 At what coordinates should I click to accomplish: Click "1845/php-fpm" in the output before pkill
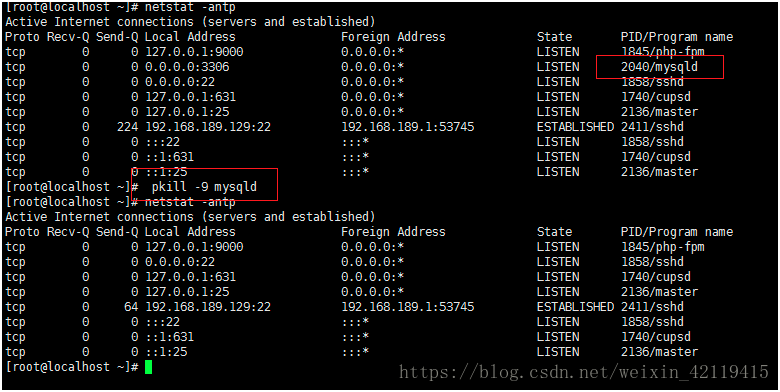663,52
